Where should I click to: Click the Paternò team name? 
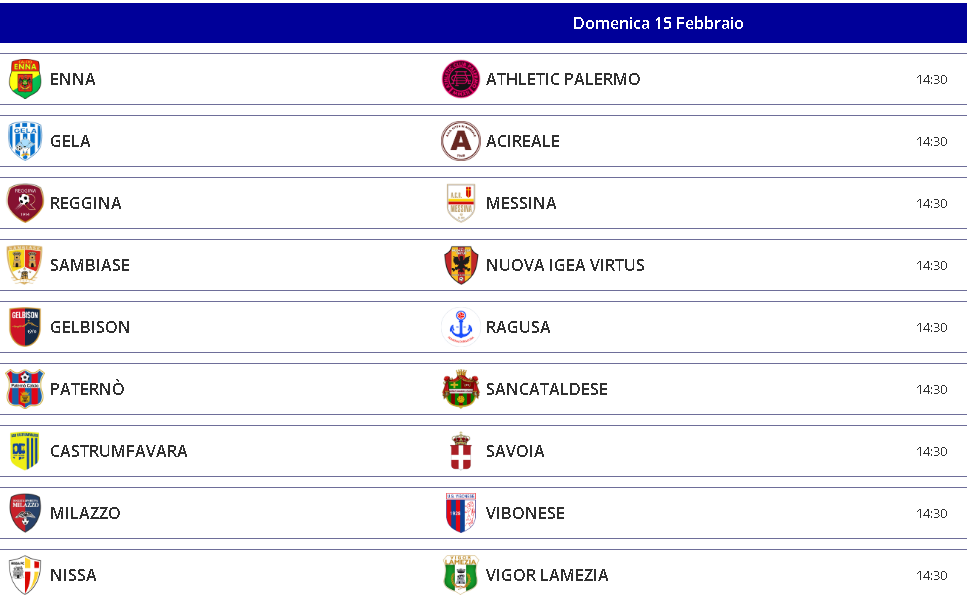87,389
